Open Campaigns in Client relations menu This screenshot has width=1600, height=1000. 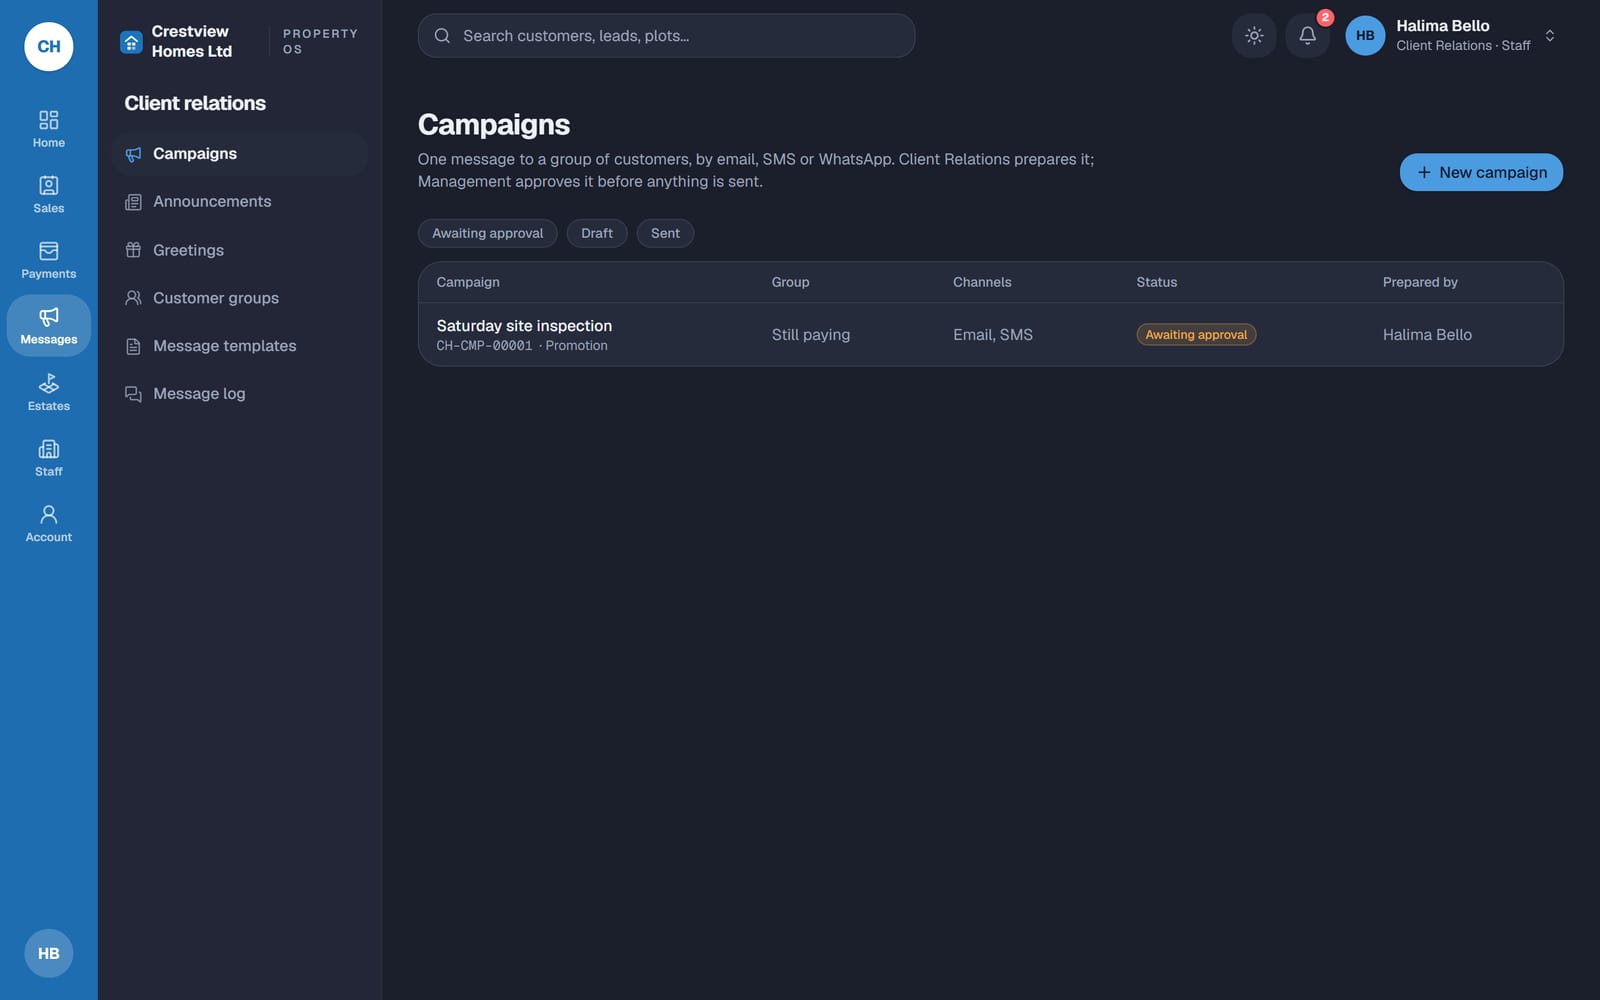(x=240, y=154)
